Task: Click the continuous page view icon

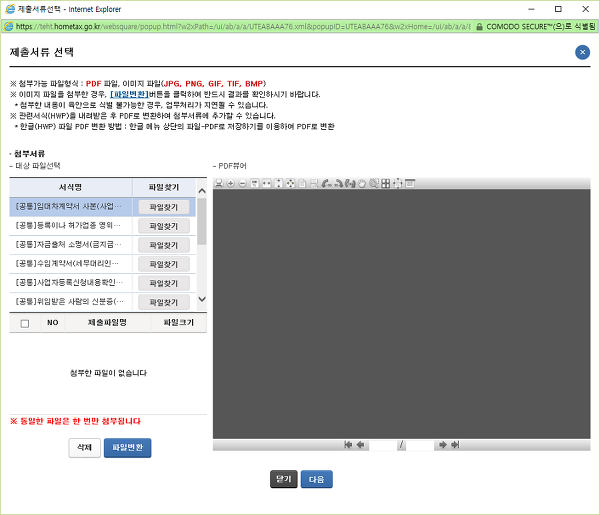Action: click(x=314, y=183)
